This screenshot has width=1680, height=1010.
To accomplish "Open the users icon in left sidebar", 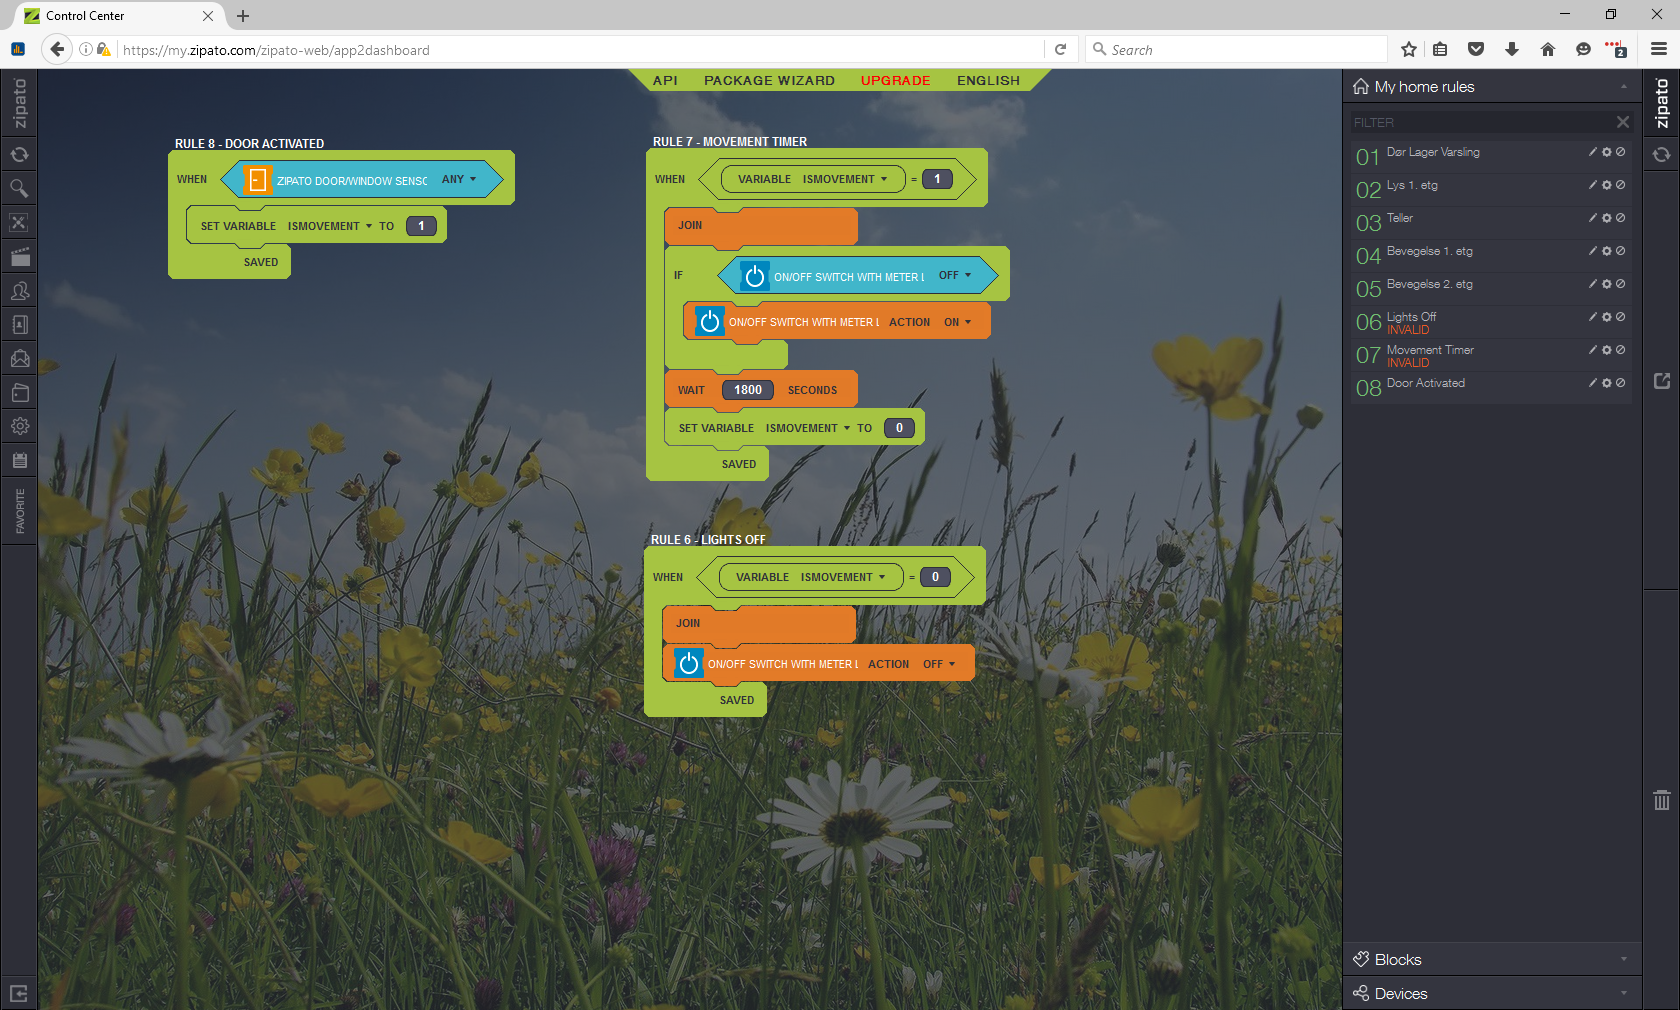I will tap(19, 291).
